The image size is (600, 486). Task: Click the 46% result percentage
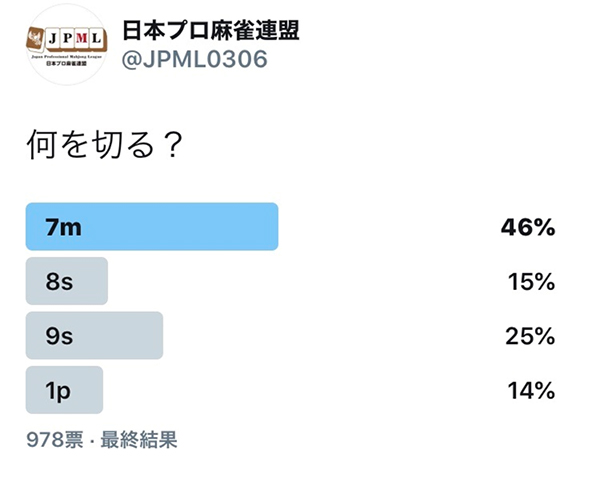point(528,227)
